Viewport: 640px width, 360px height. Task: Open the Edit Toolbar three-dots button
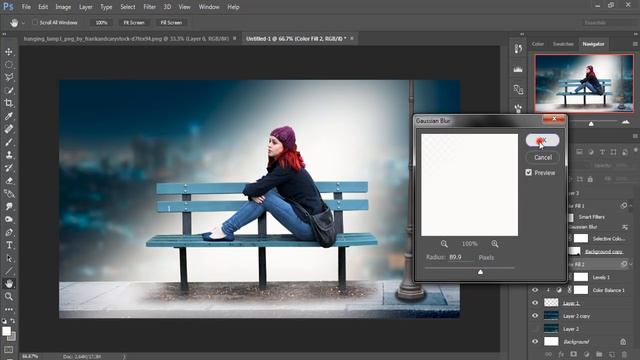9,309
